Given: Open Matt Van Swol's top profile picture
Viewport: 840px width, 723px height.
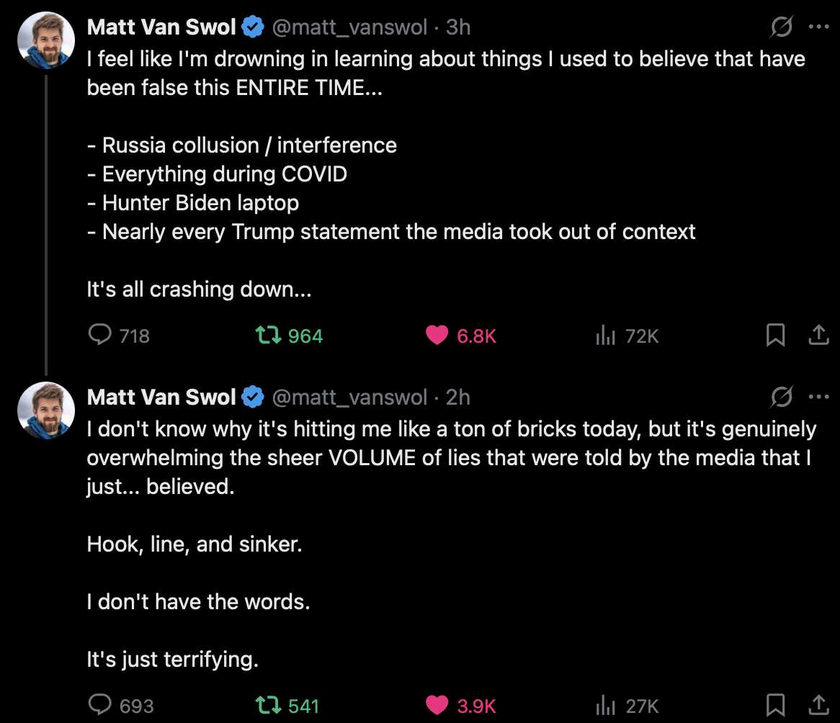Looking at the screenshot, I should coord(46,40).
